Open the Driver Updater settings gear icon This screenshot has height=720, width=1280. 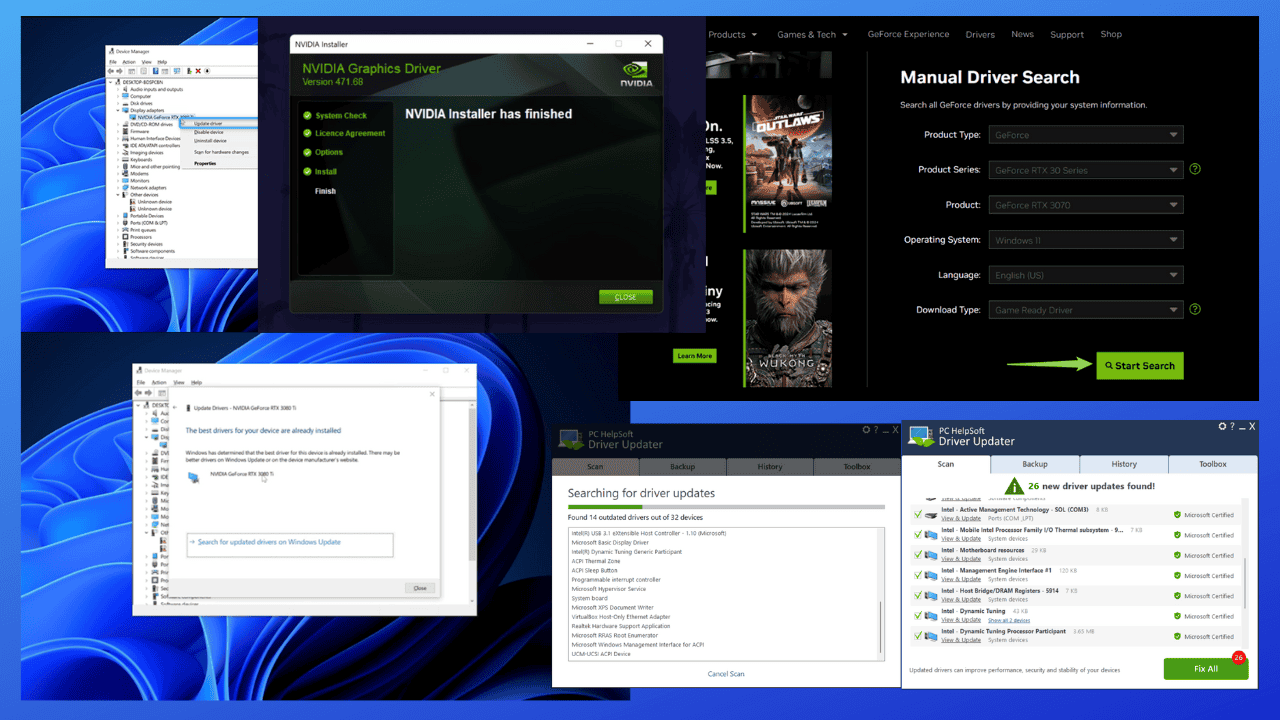click(x=1222, y=426)
